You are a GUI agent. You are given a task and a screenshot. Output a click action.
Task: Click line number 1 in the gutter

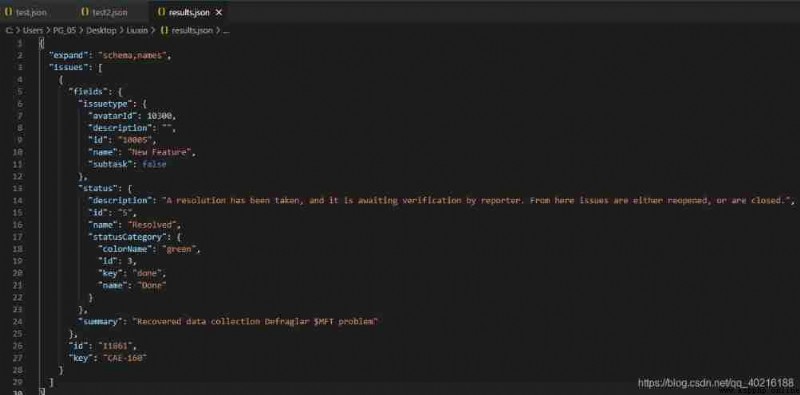[19, 43]
